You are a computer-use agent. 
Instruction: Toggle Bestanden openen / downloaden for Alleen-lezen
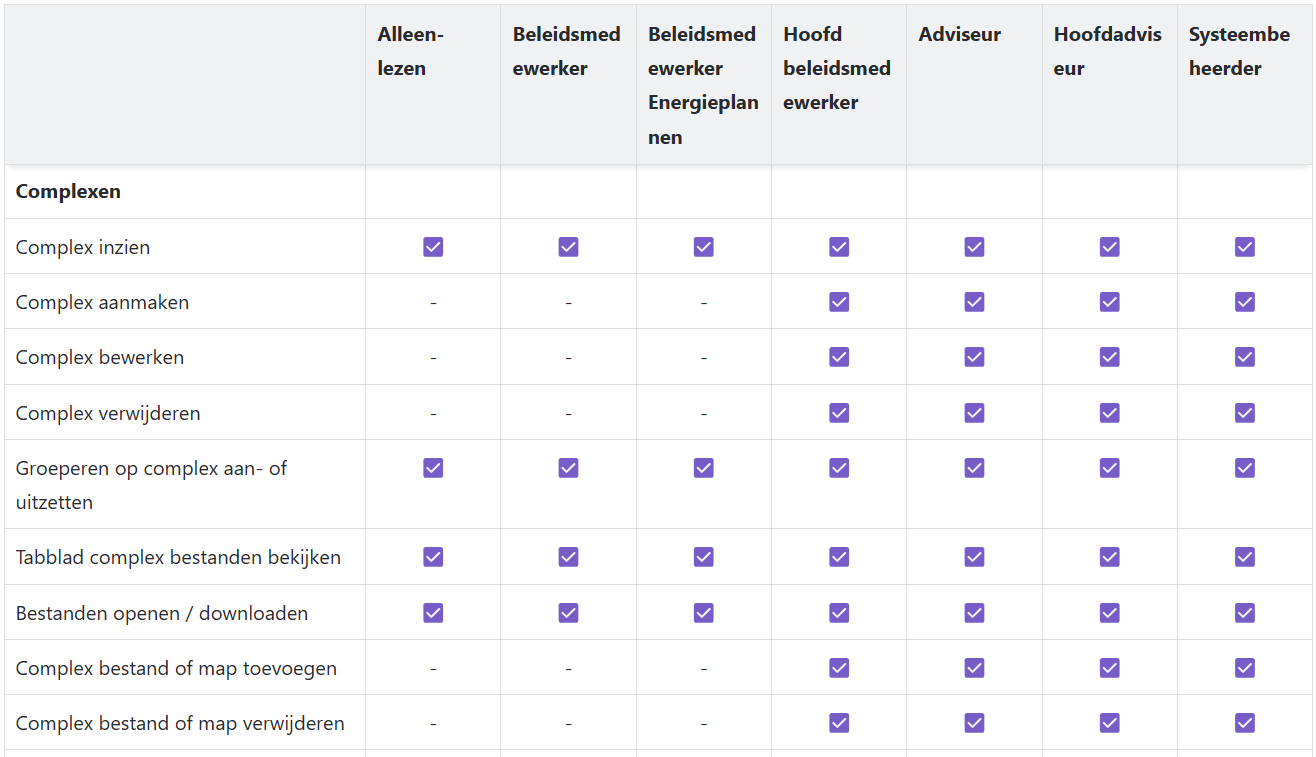(433, 613)
